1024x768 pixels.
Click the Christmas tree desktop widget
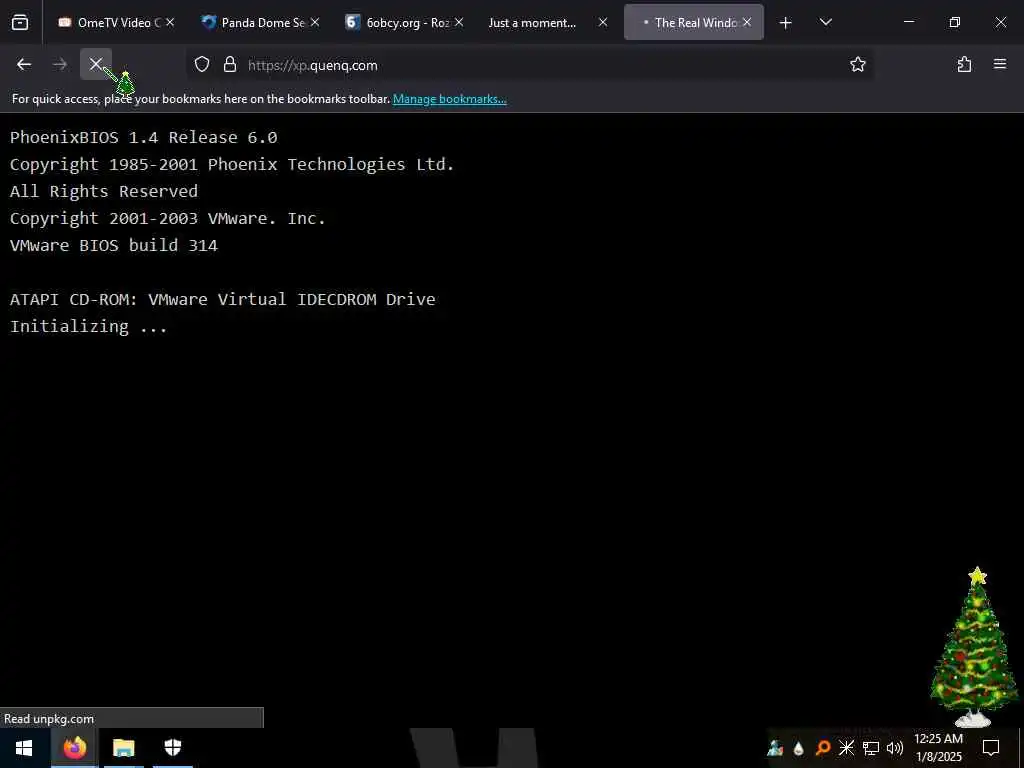point(974,647)
